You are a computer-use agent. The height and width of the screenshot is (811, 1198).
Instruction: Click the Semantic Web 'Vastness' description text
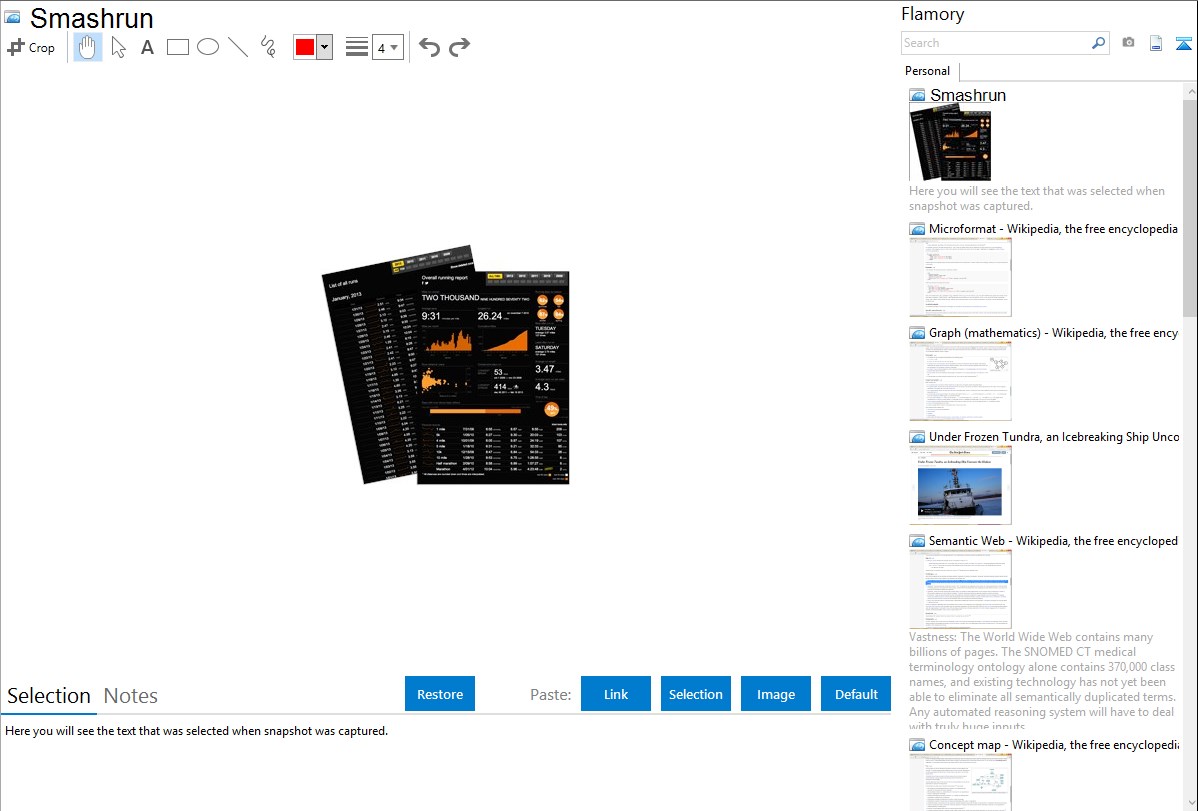pos(1043,681)
